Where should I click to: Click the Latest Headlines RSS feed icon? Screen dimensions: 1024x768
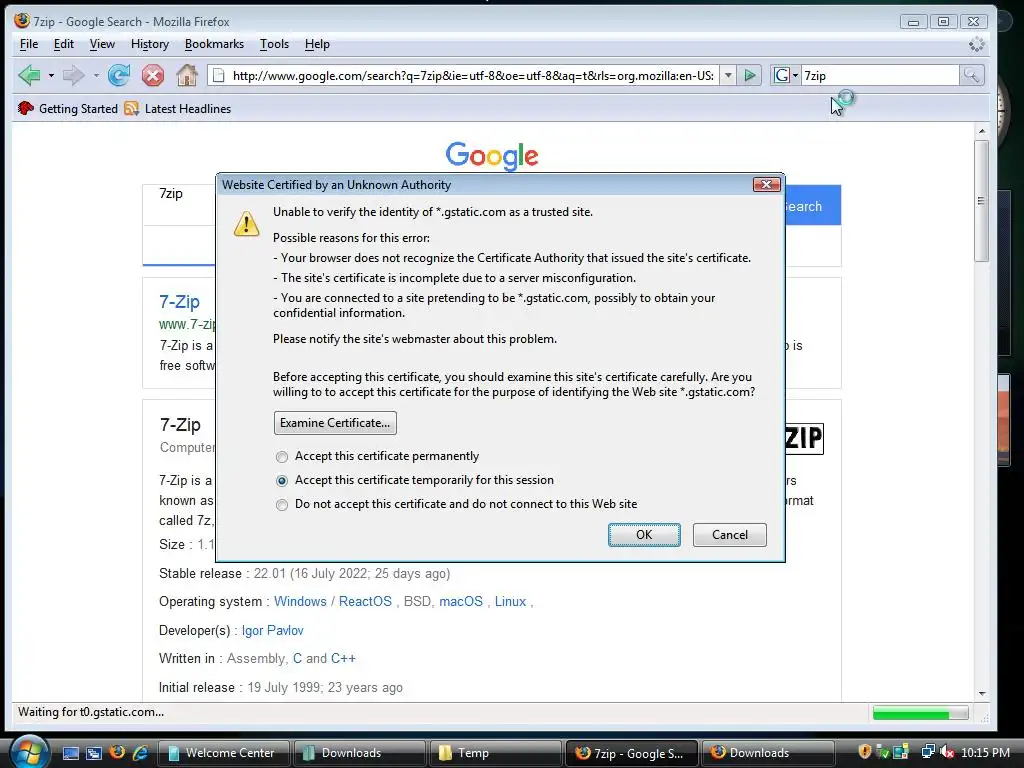click(132, 108)
